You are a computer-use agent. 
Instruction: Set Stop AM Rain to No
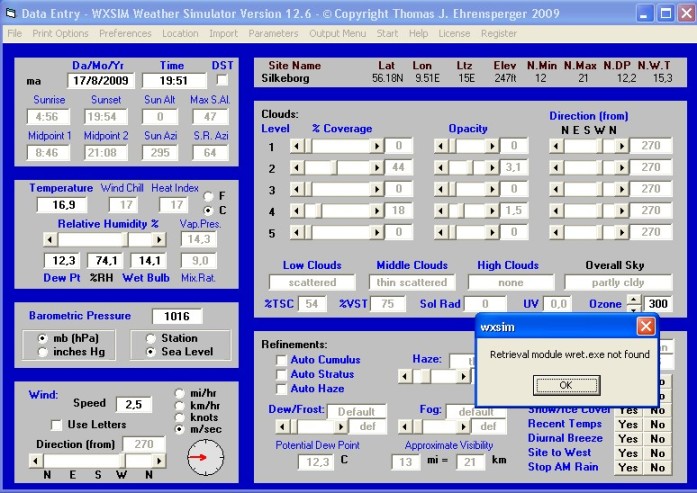[x=657, y=467]
